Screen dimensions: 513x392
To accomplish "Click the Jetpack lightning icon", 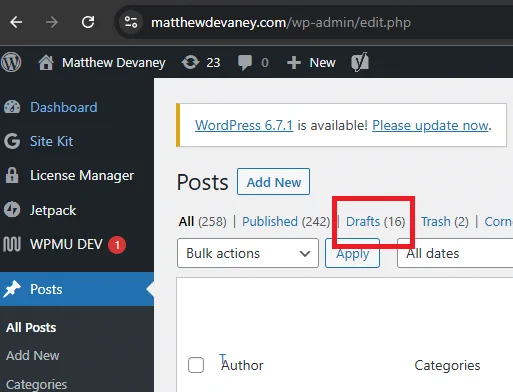I will click(x=12, y=210).
